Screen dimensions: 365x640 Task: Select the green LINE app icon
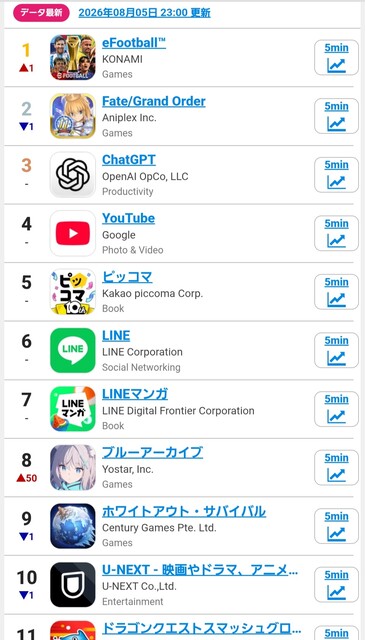click(73, 350)
